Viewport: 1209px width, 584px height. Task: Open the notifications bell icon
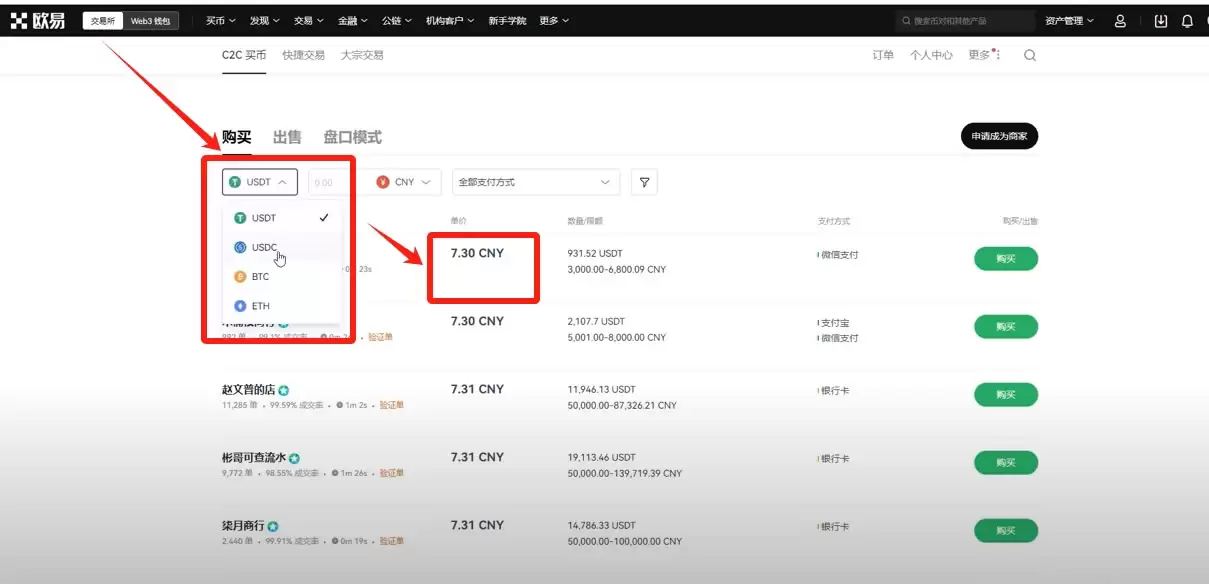pos(1186,19)
